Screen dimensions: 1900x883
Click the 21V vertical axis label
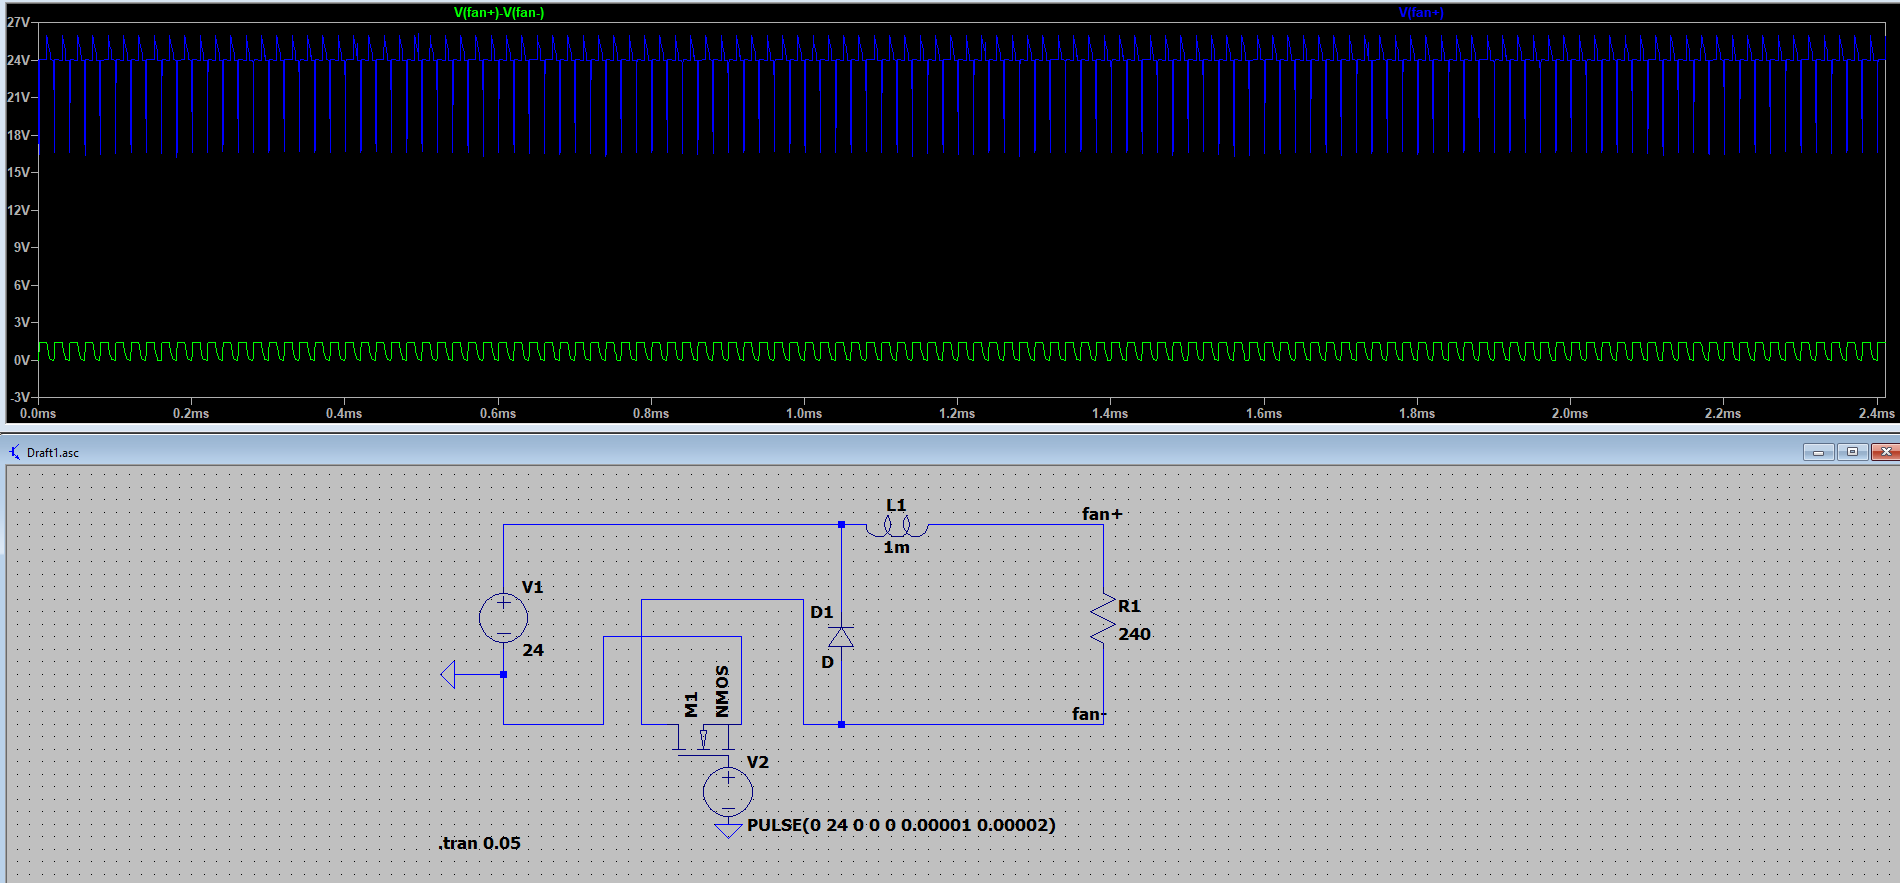pyautogui.click(x=18, y=97)
